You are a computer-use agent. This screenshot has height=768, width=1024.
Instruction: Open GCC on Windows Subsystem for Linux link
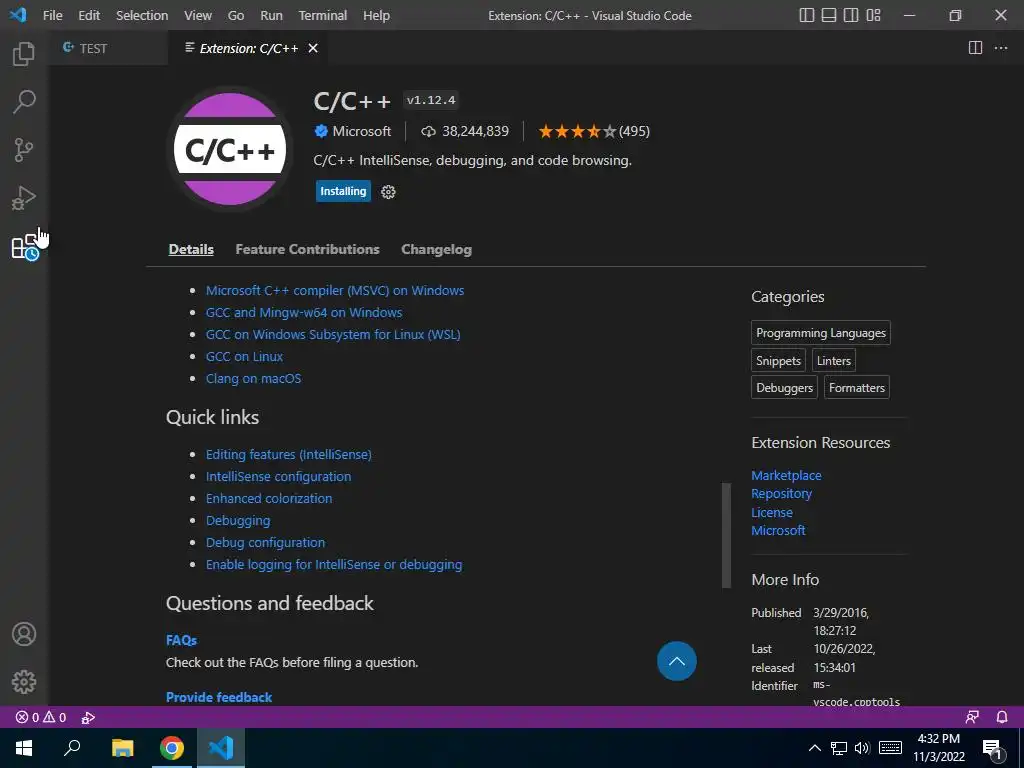coord(333,334)
